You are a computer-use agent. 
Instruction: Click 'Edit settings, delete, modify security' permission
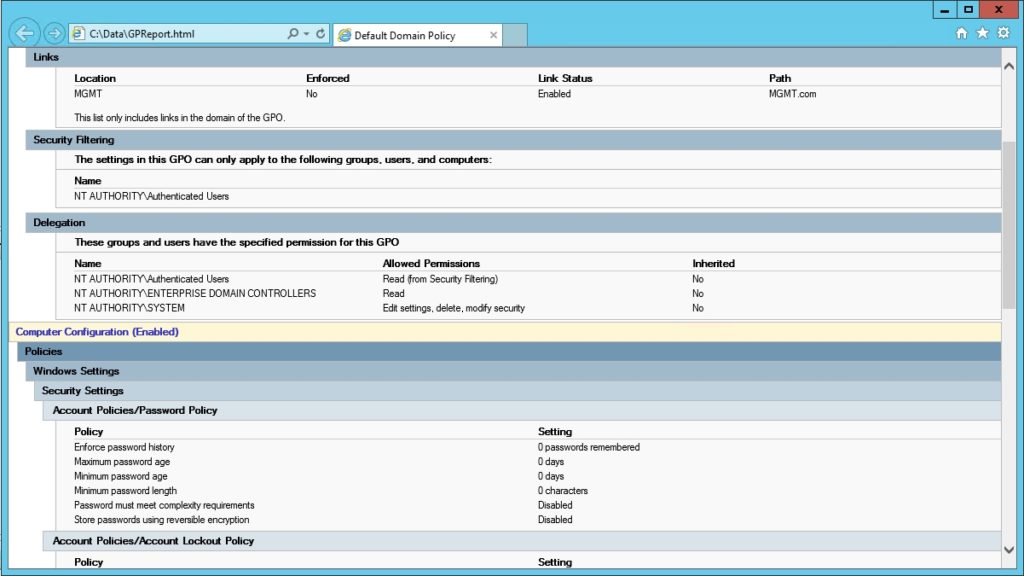(453, 308)
